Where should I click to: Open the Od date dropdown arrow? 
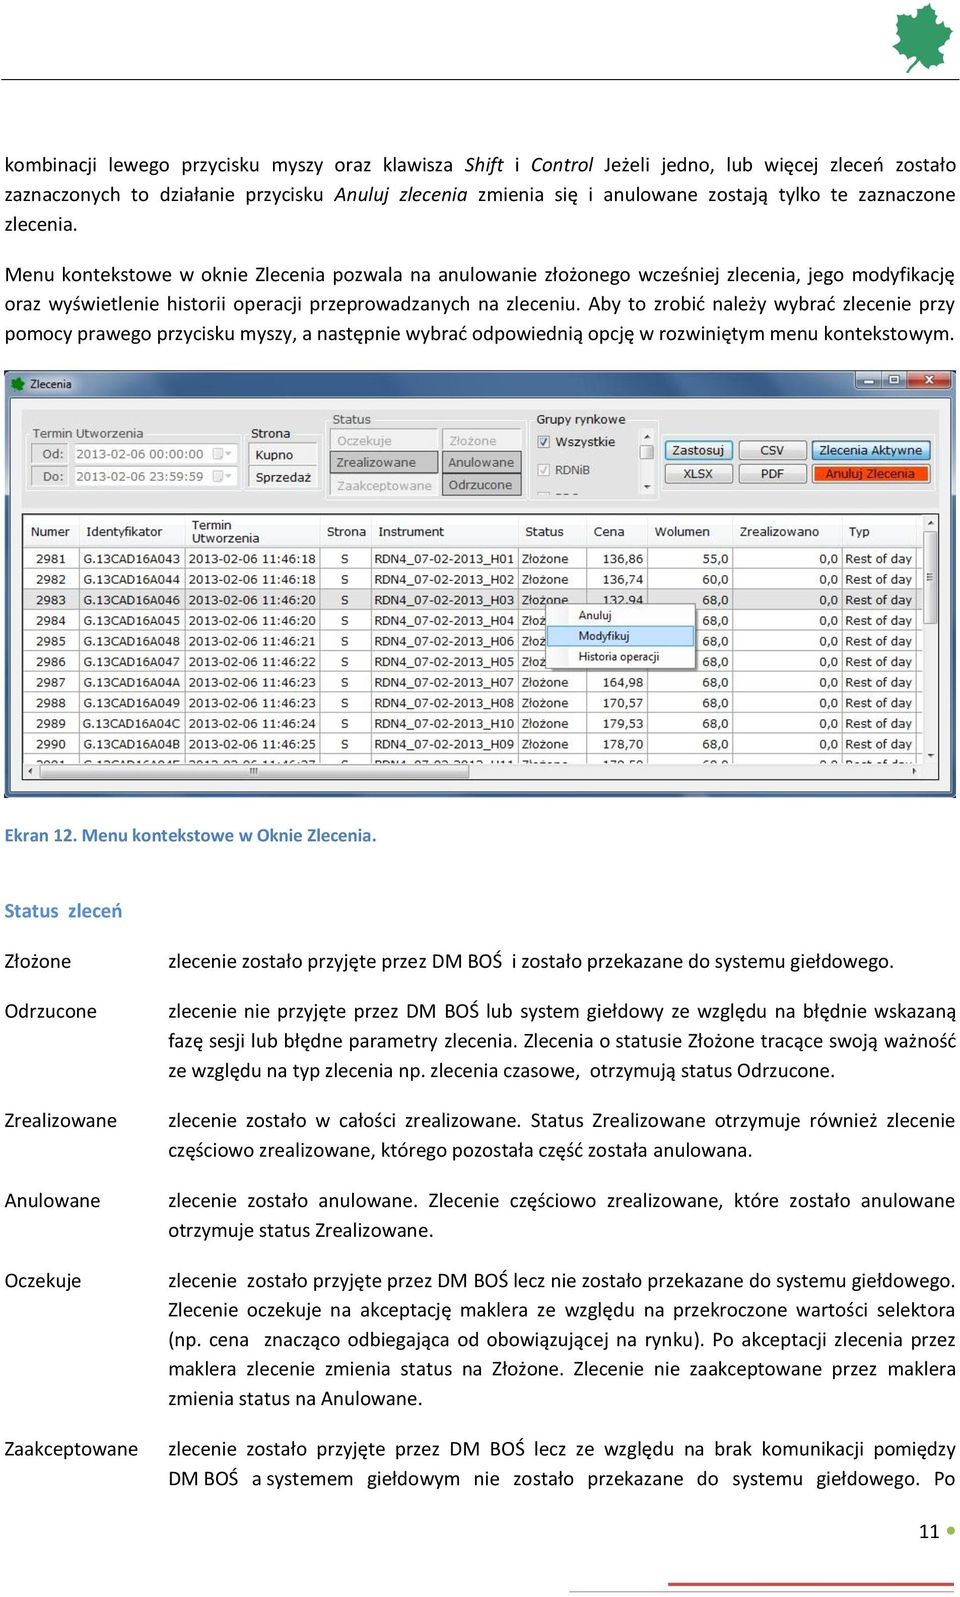[230, 454]
